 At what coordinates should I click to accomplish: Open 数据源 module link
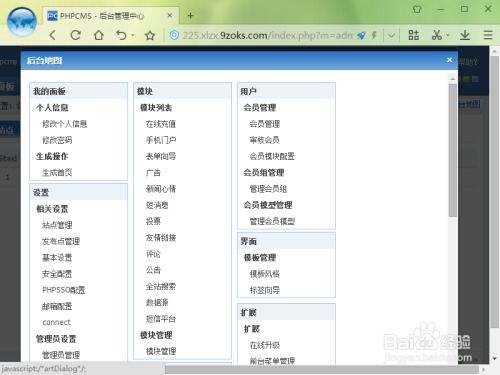[157, 303]
